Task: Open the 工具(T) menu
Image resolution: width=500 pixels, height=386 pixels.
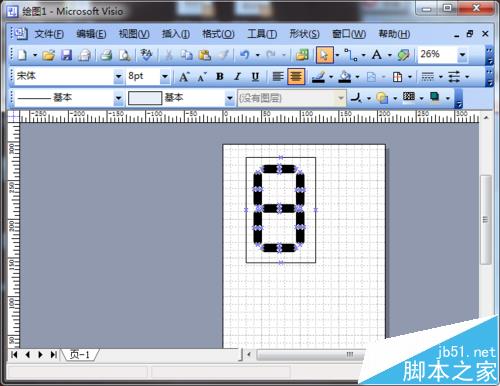Action: tap(262, 34)
